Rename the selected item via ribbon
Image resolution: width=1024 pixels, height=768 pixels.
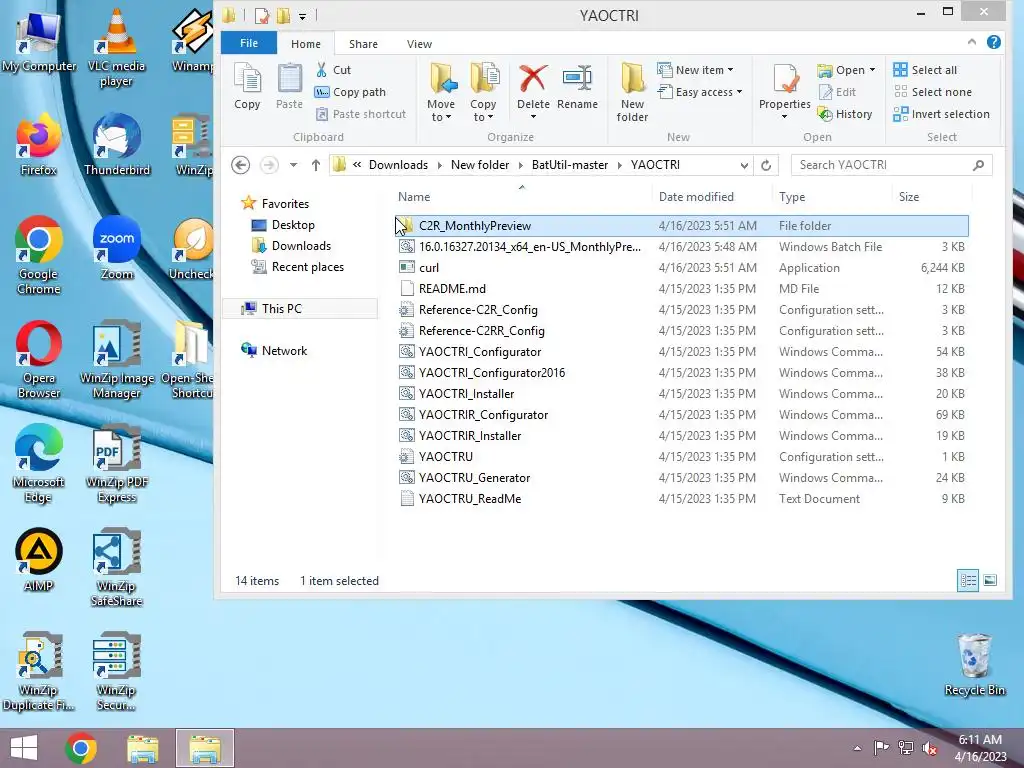pos(577,86)
